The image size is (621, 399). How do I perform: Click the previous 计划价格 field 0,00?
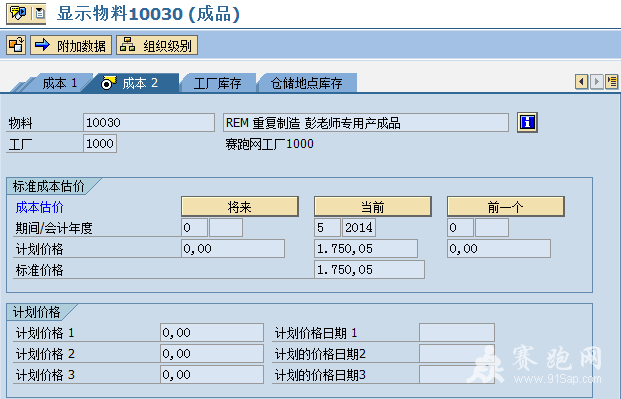(x=499, y=248)
